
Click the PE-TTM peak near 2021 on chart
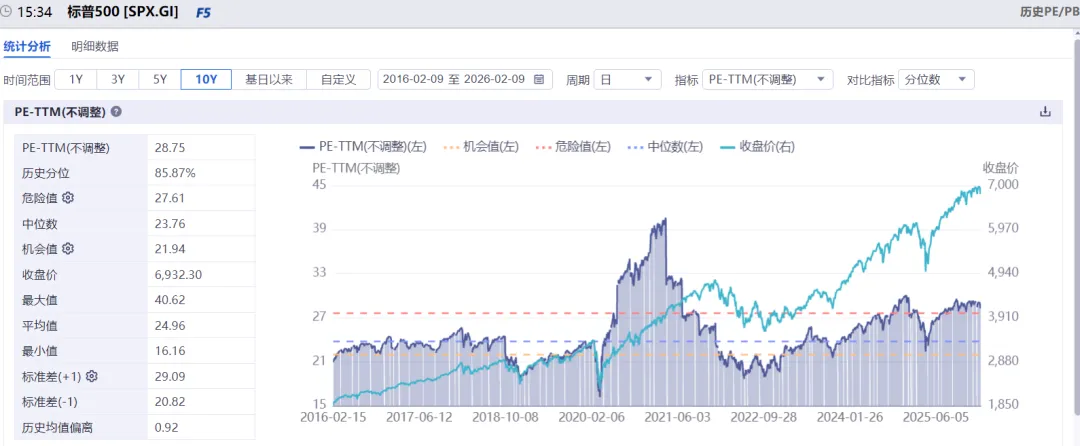tap(664, 220)
